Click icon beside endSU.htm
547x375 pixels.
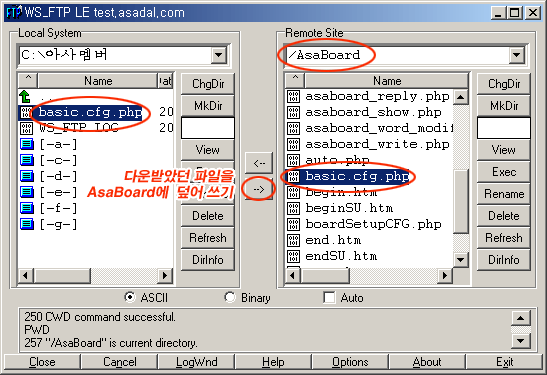tap(293, 256)
